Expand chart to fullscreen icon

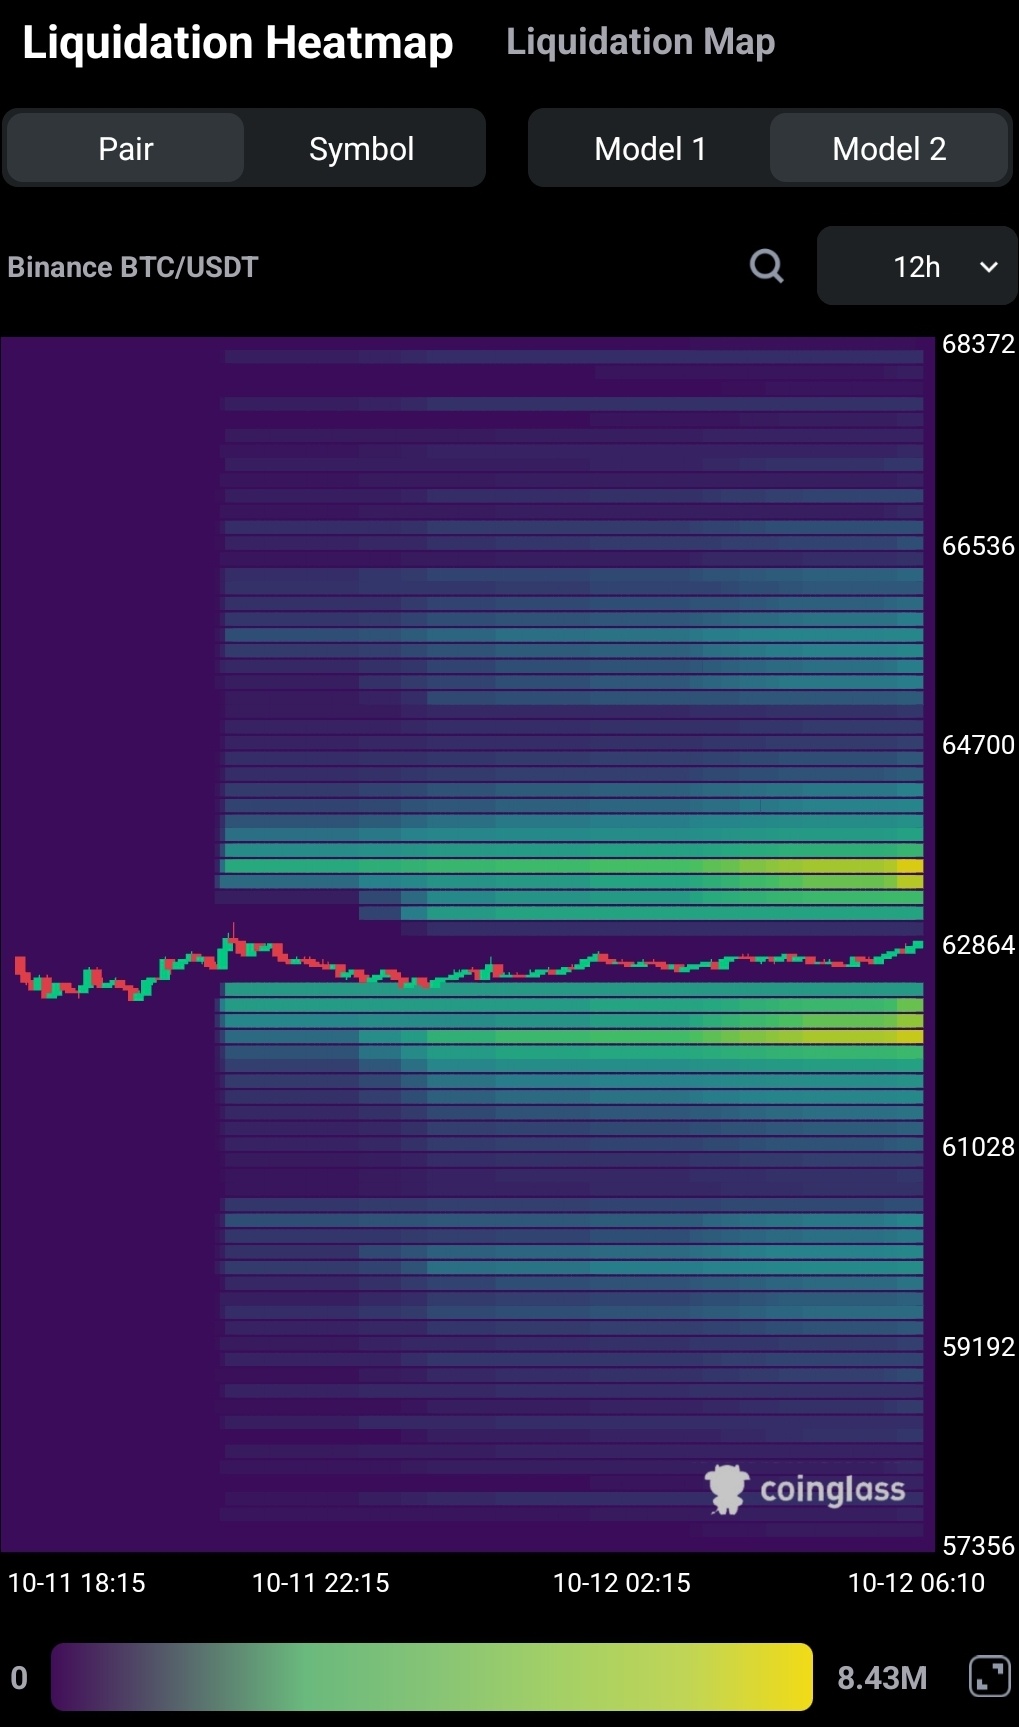coord(990,1676)
